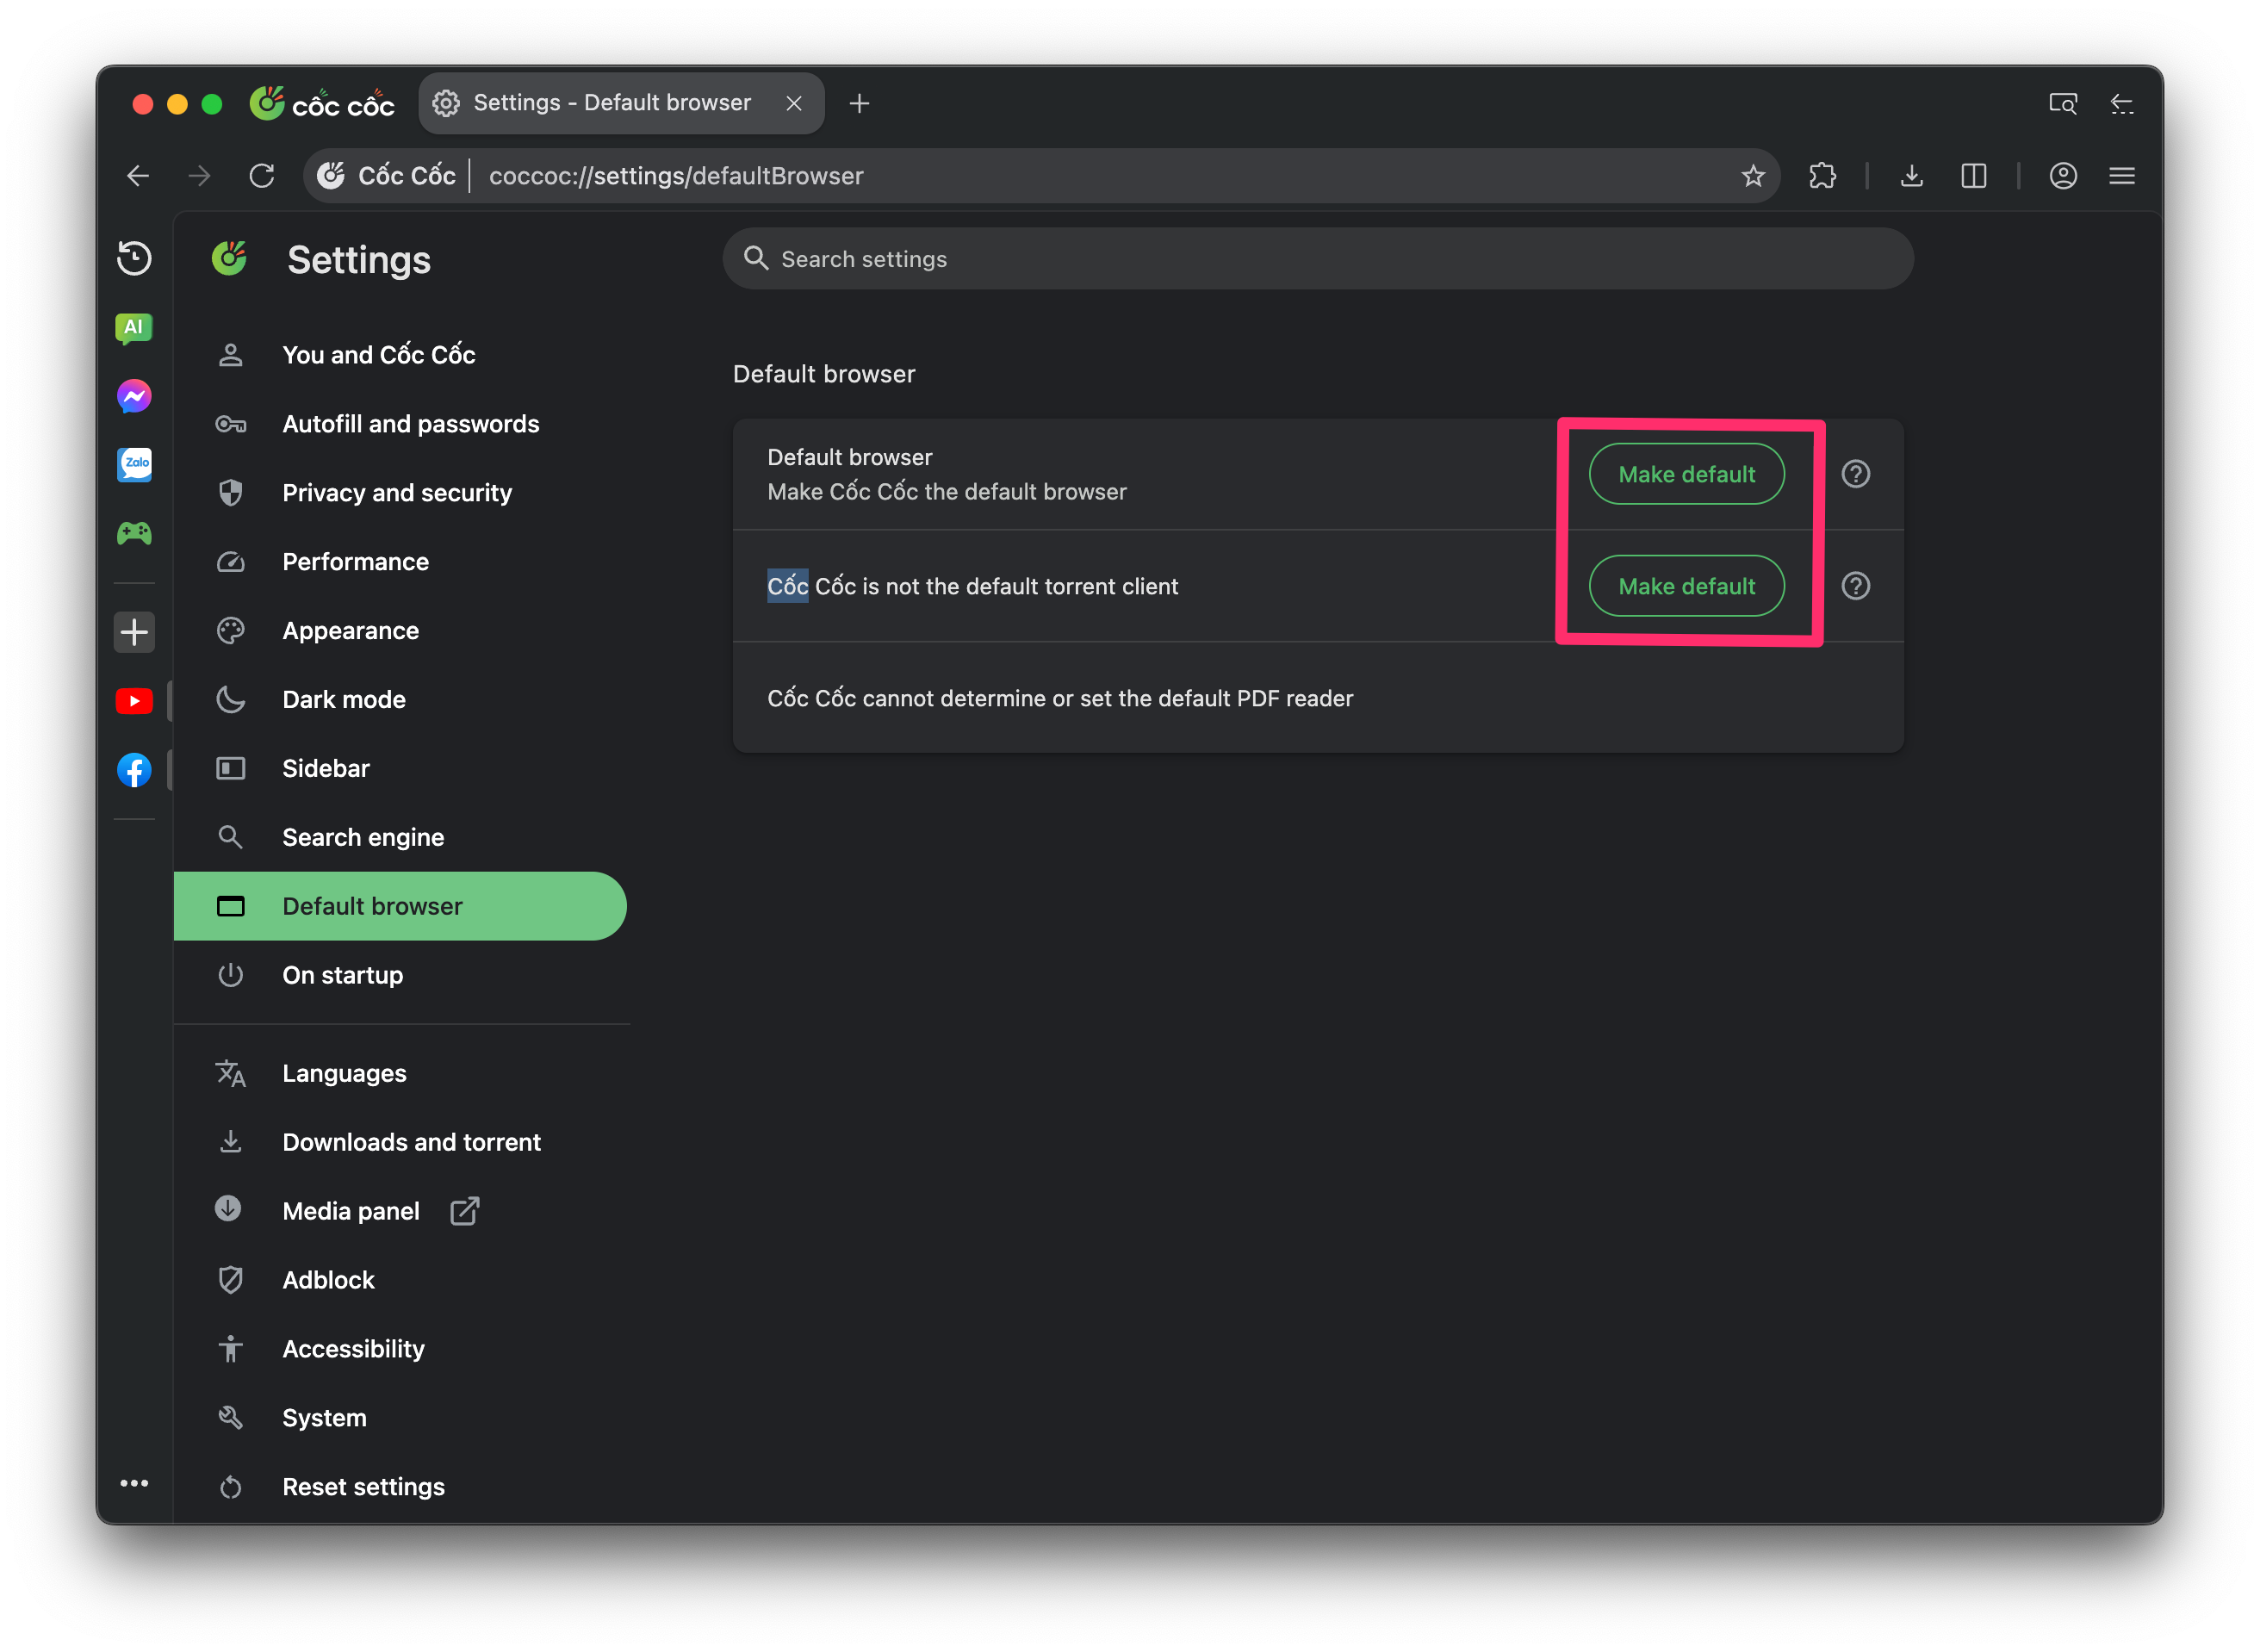
Task: Open Facebook from the sidebar
Action: click(x=134, y=770)
